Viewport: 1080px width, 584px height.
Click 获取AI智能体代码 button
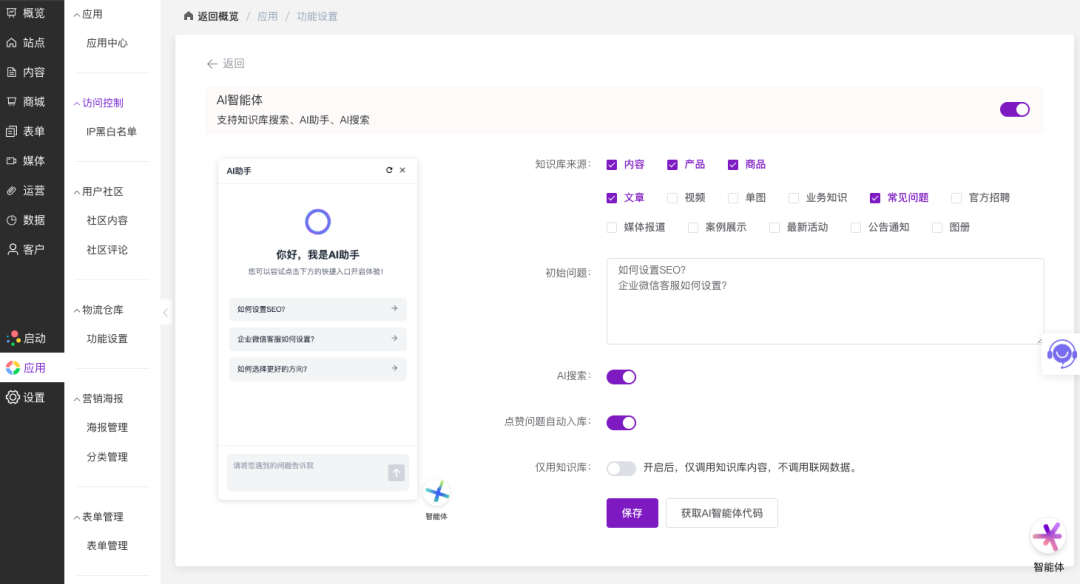[721, 513]
